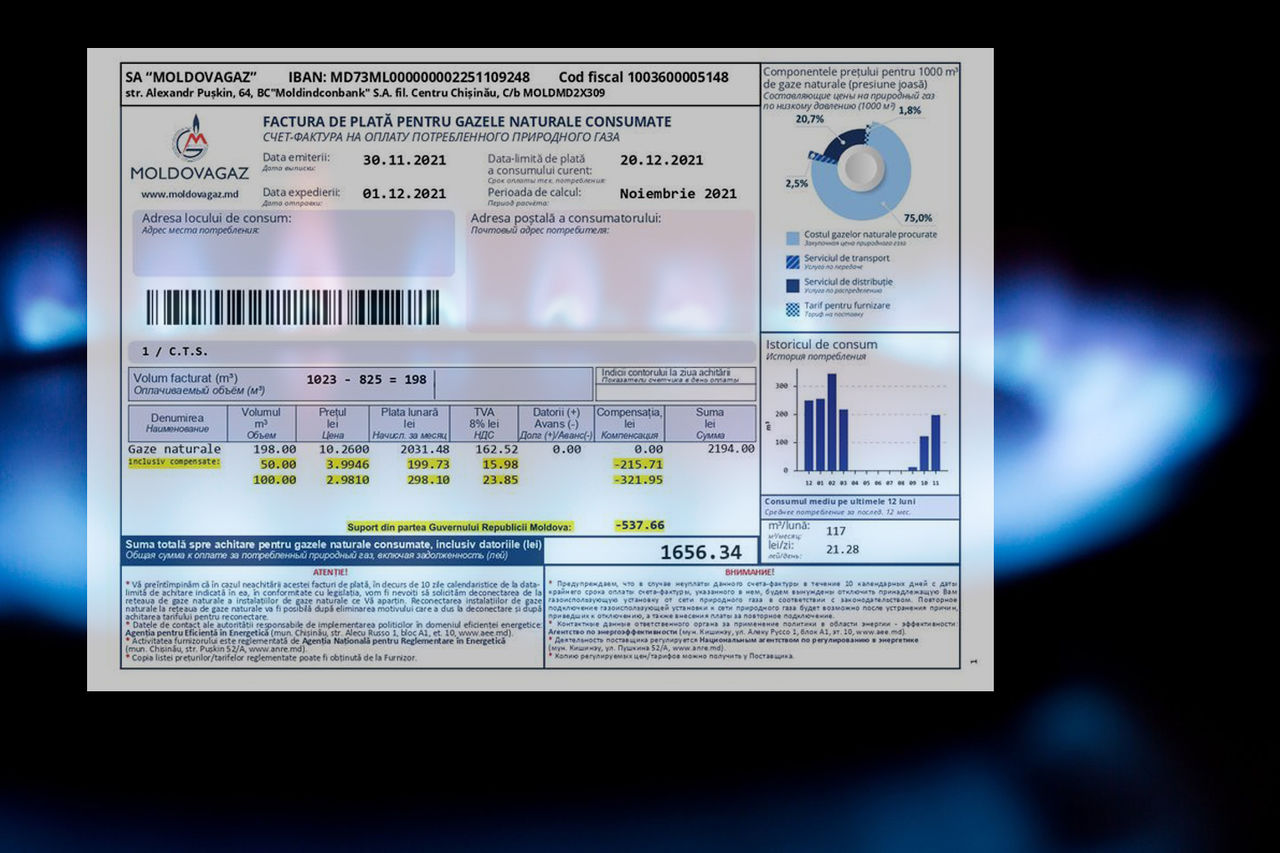The height and width of the screenshot is (853, 1280).
Task: Click the Moldovagaz flame logo
Action: (x=190, y=139)
